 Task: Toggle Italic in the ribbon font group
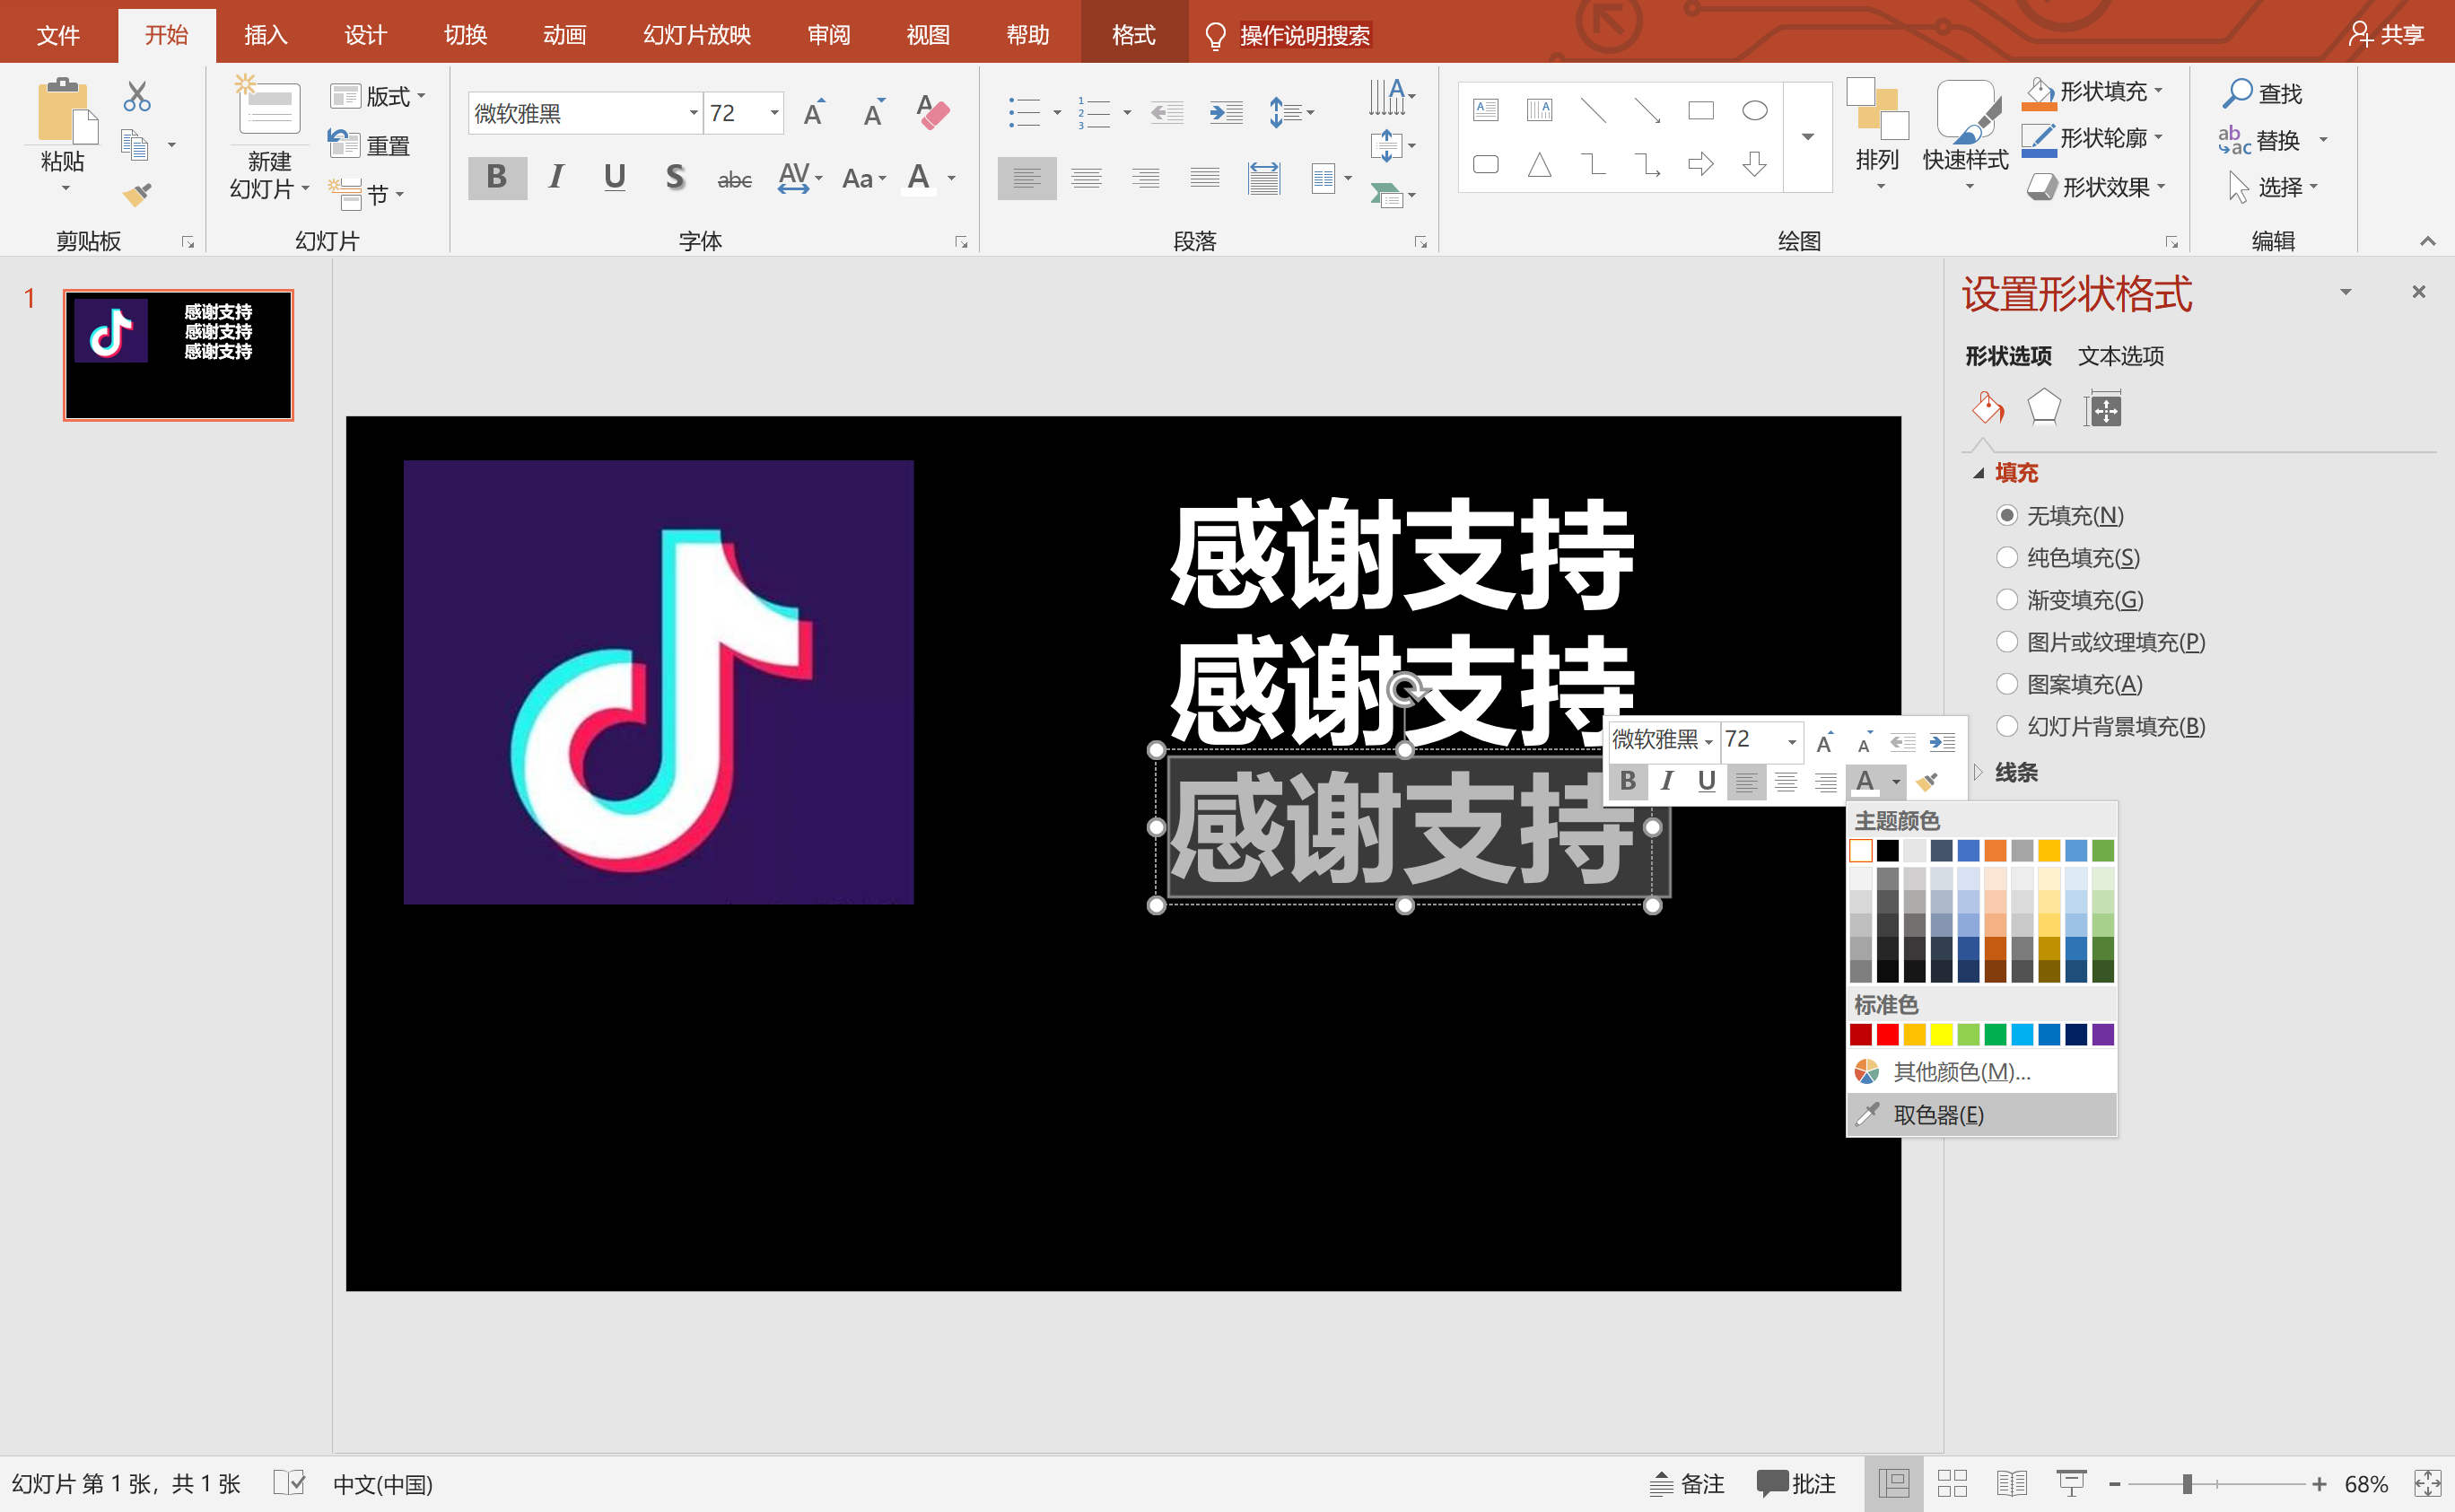click(x=556, y=178)
